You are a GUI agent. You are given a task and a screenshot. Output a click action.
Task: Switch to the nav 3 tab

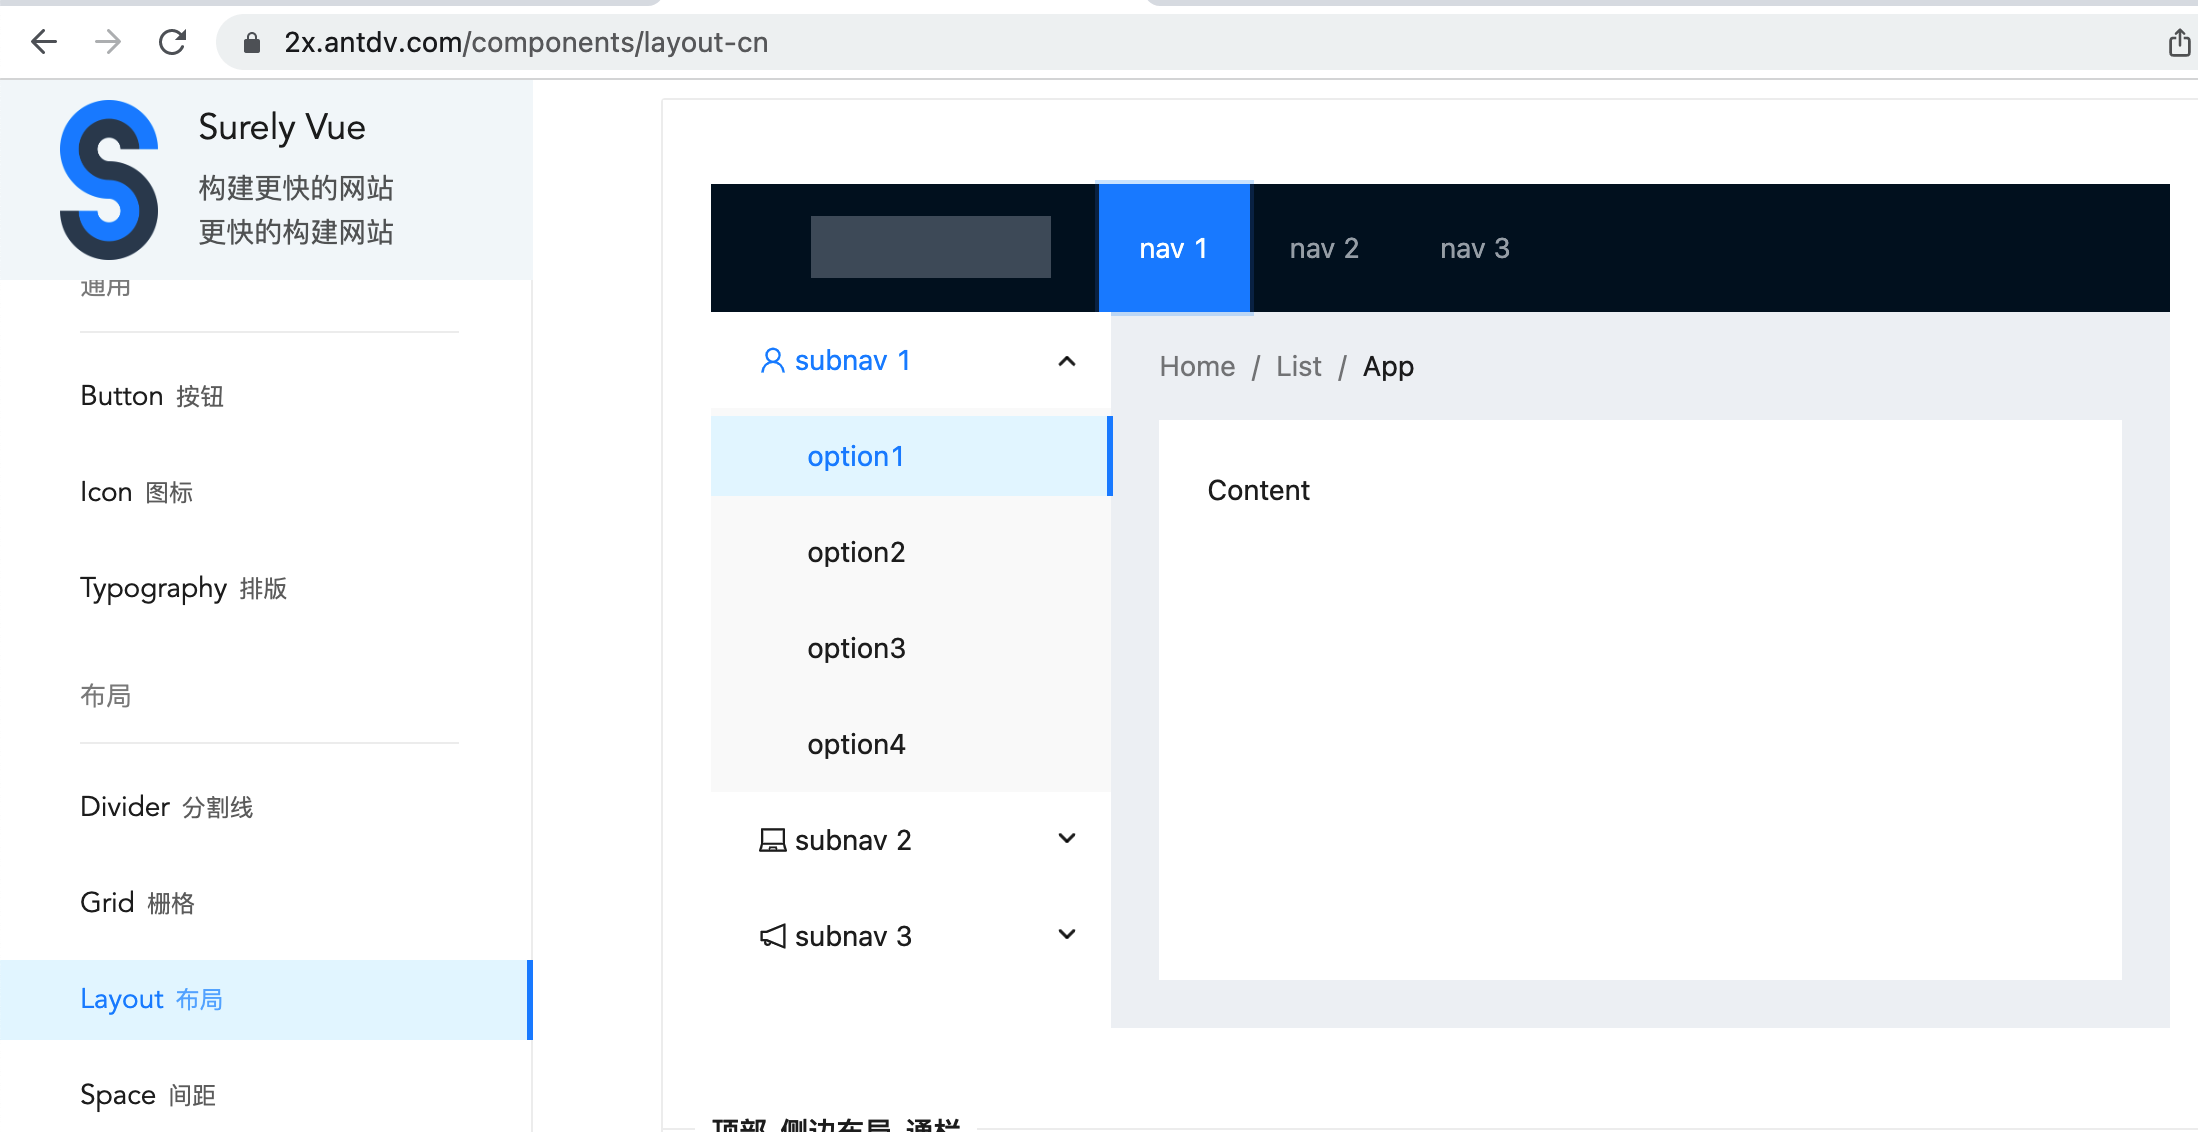pyautogui.click(x=1475, y=248)
